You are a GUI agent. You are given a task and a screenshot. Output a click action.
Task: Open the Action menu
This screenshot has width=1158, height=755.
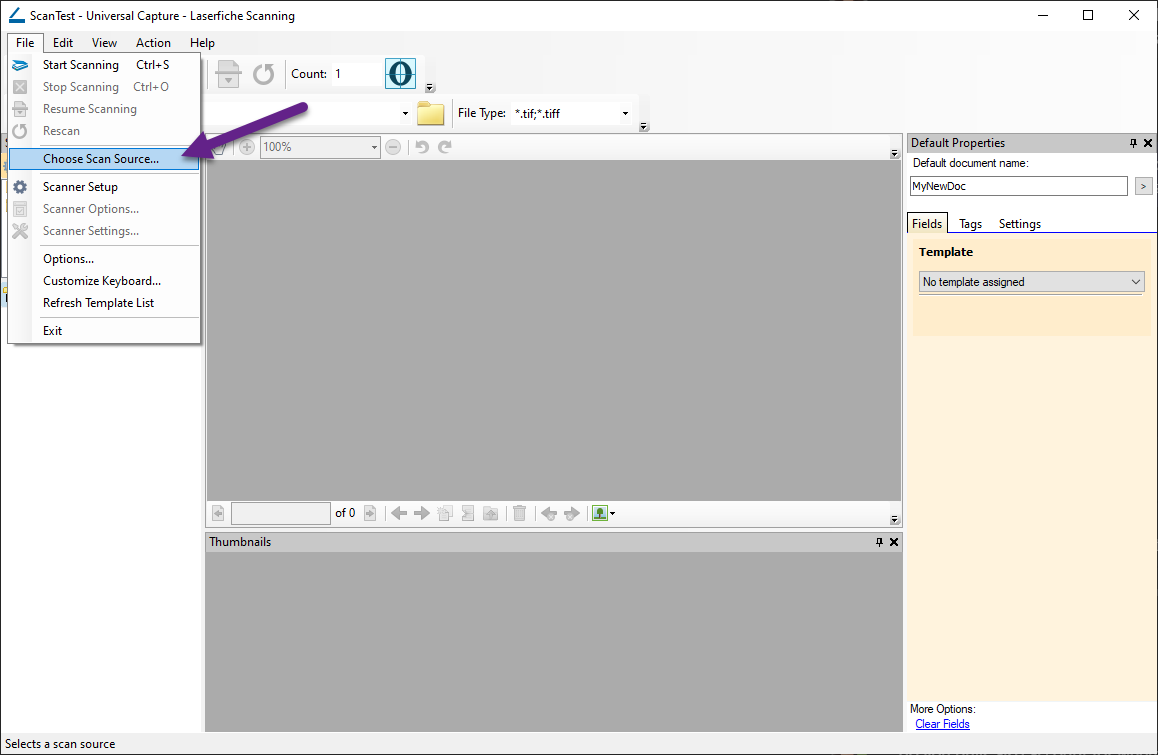(153, 43)
